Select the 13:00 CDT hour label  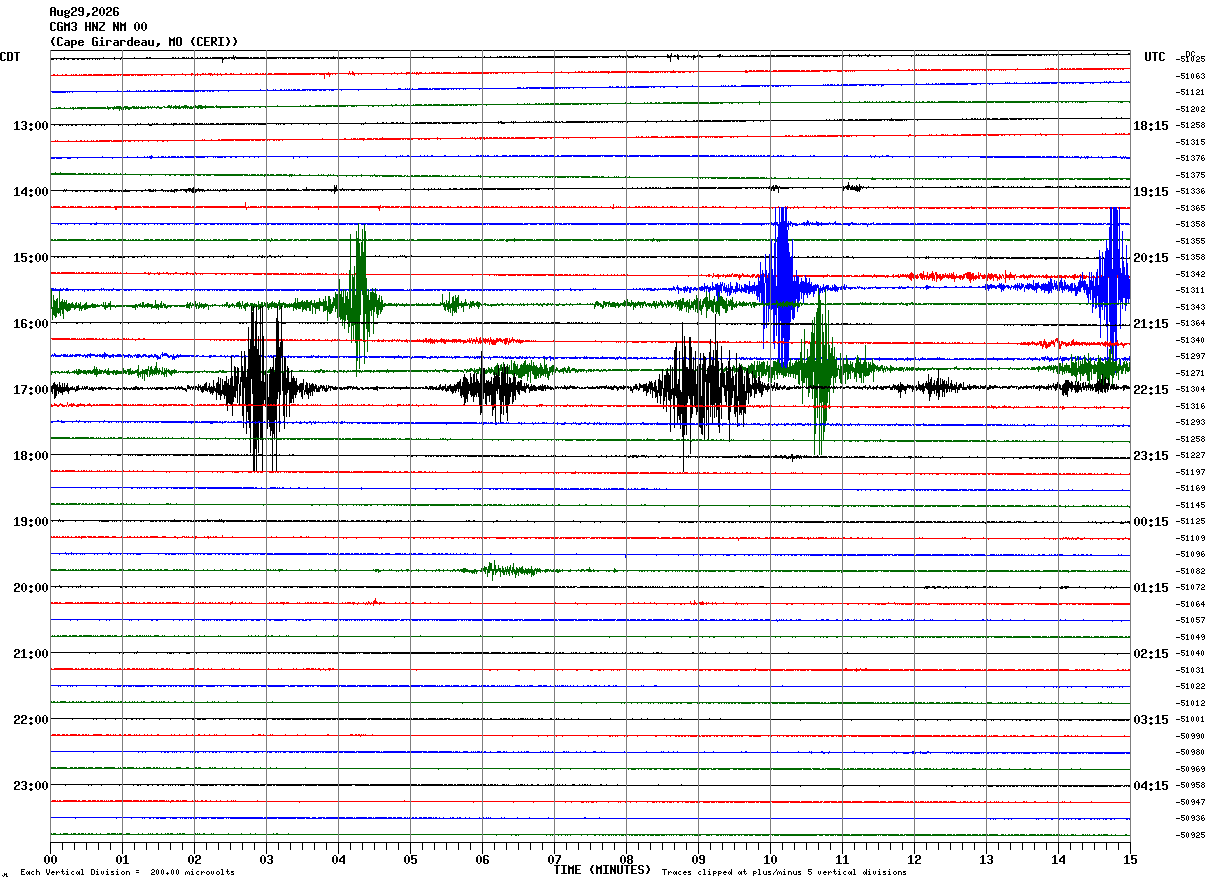[31, 126]
